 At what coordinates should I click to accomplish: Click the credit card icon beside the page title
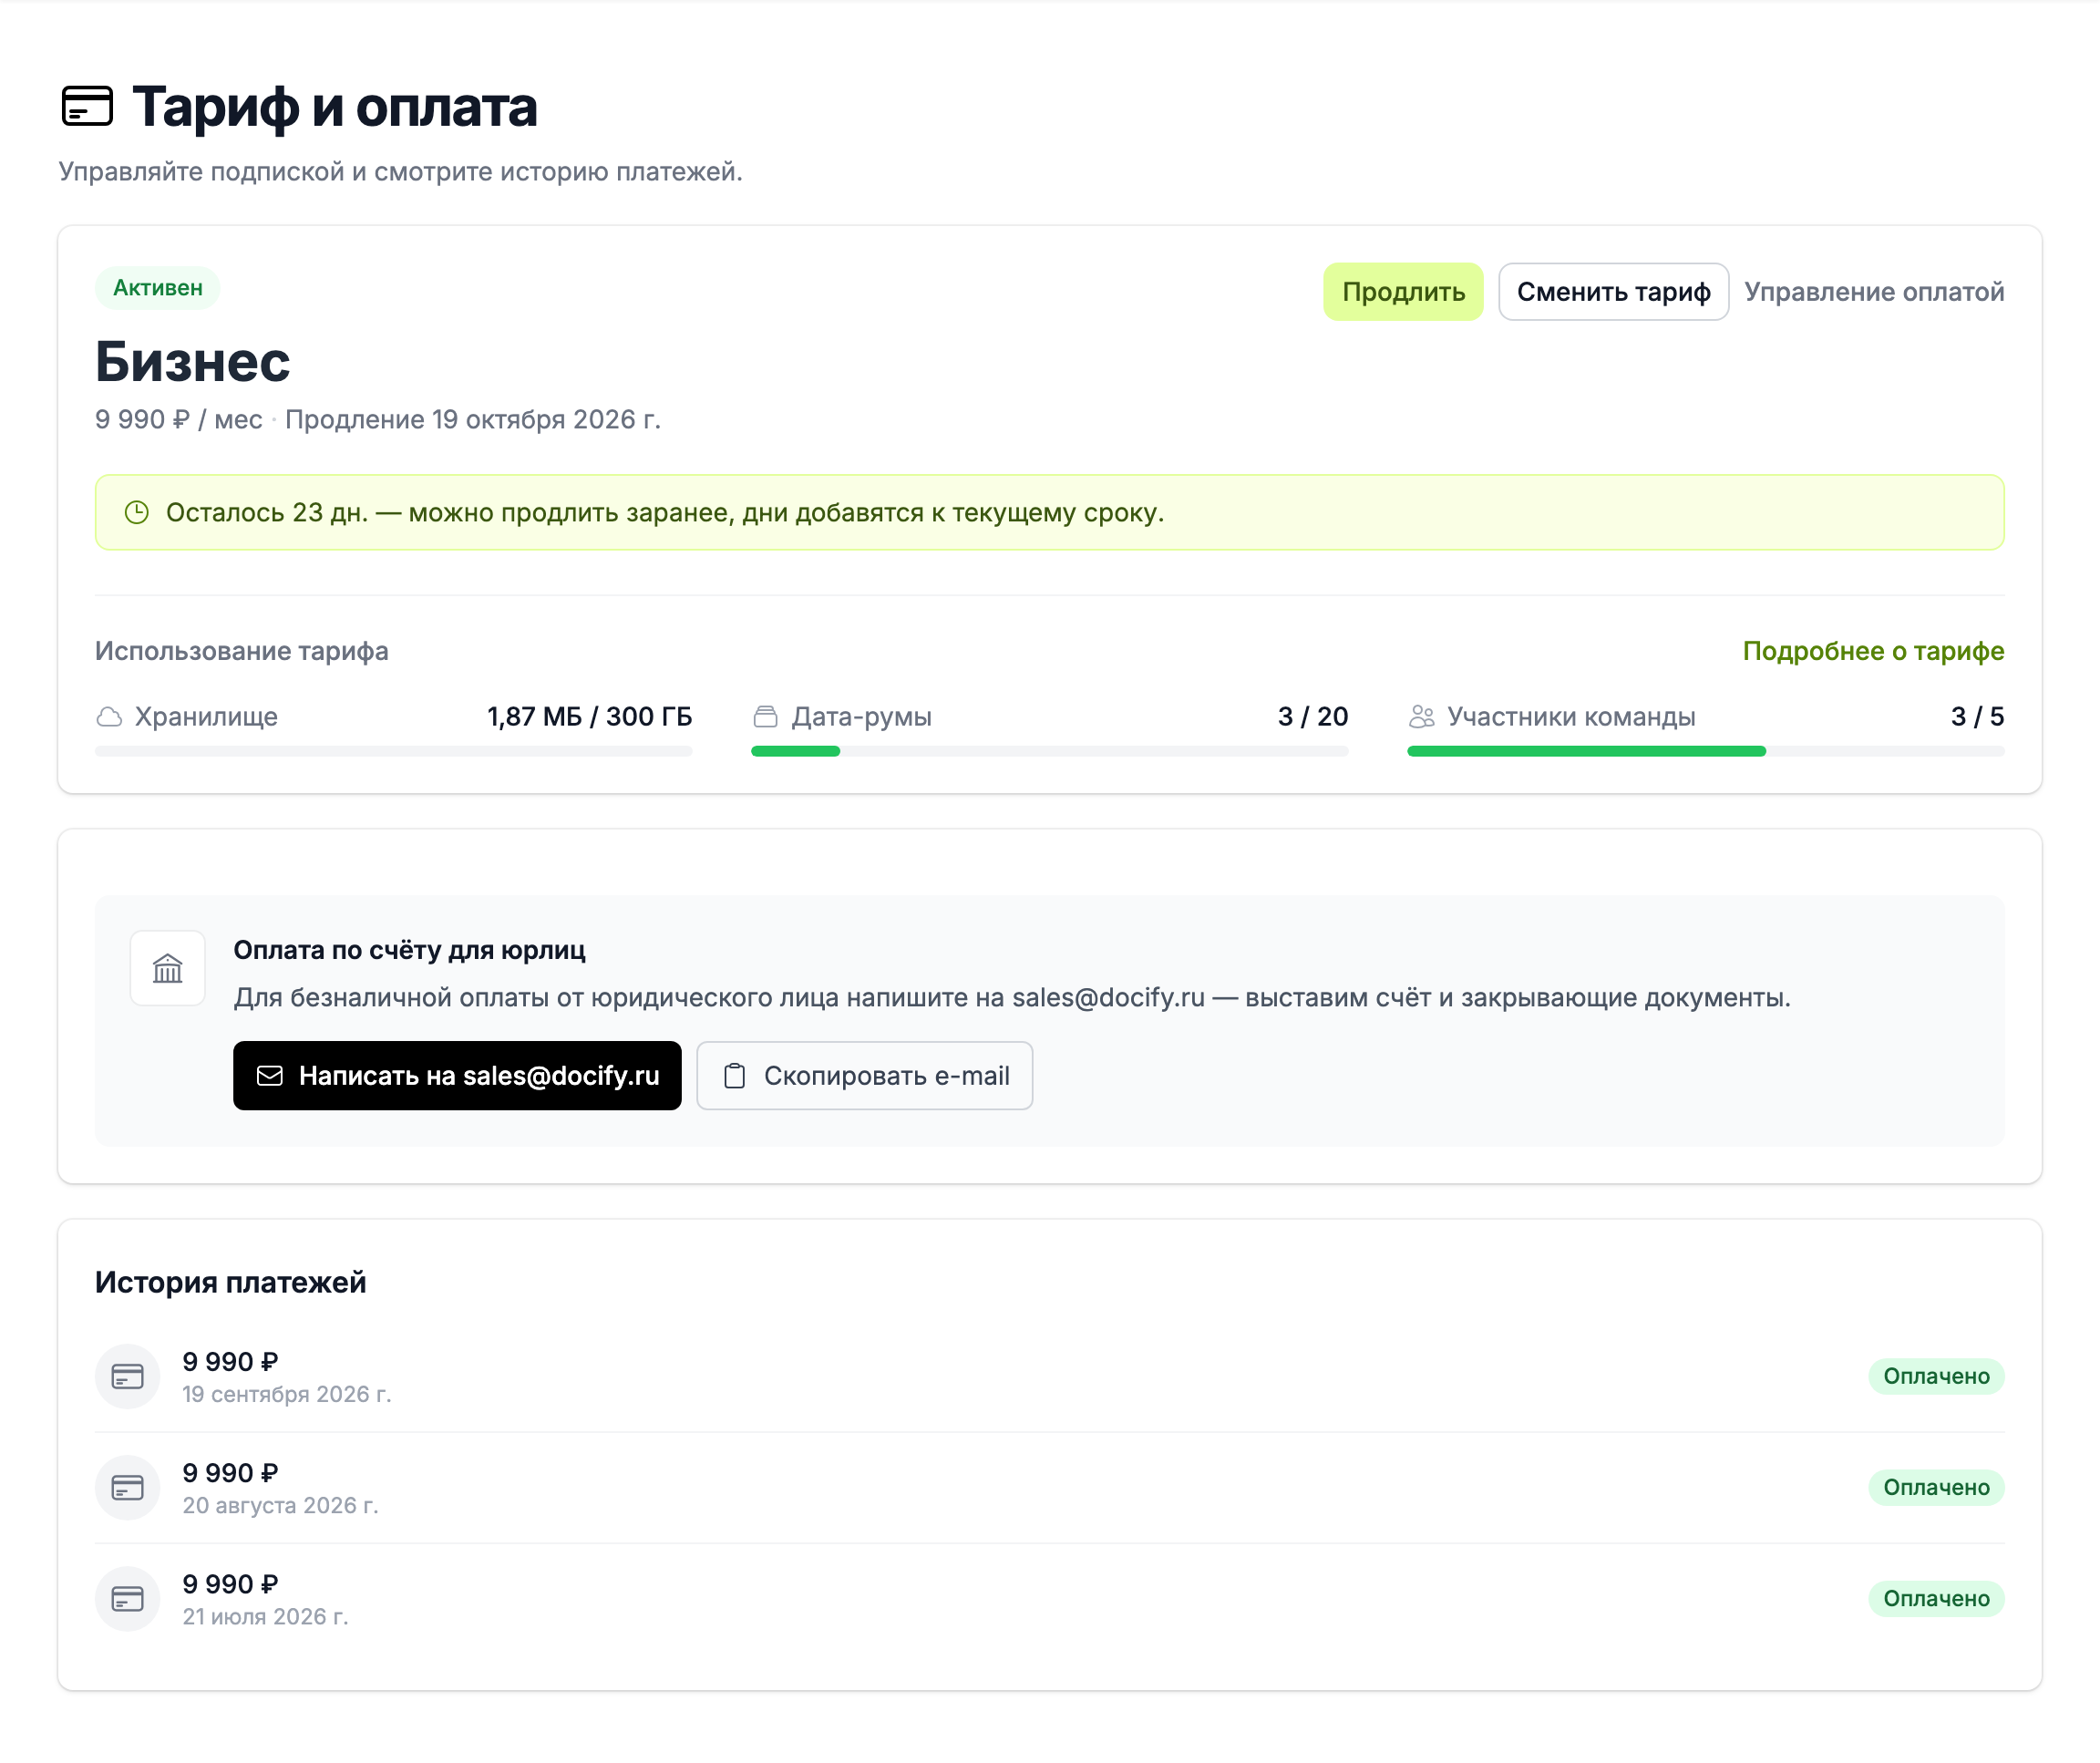(87, 106)
